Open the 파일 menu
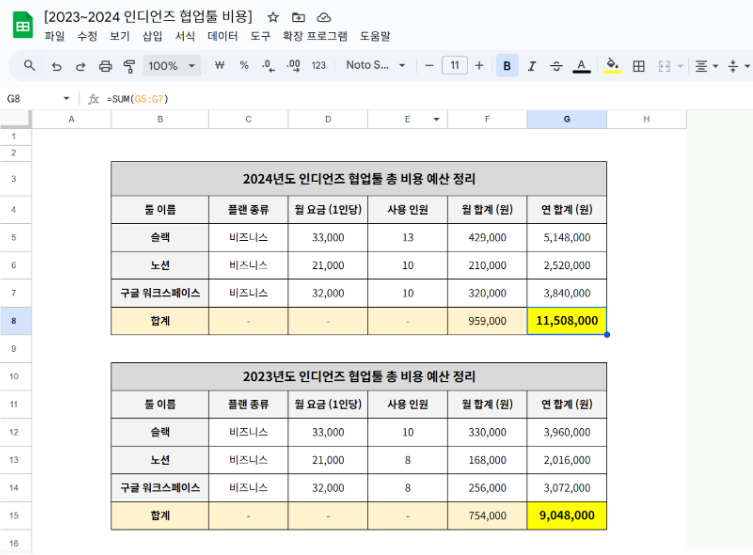753x555 pixels. [54, 36]
